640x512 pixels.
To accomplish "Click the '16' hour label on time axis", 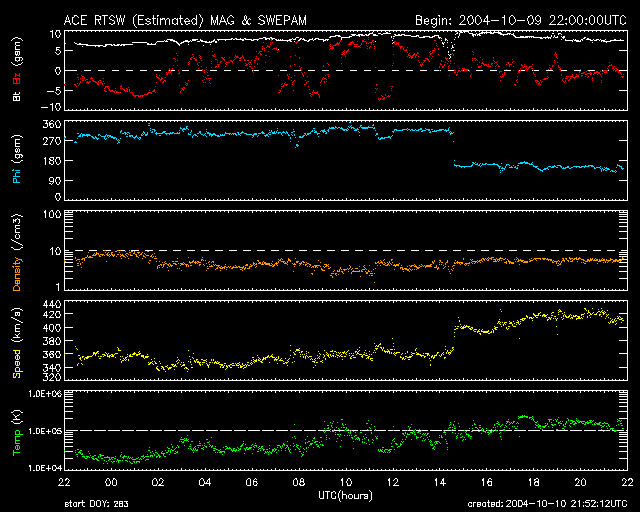I will [x=487, y=482].
